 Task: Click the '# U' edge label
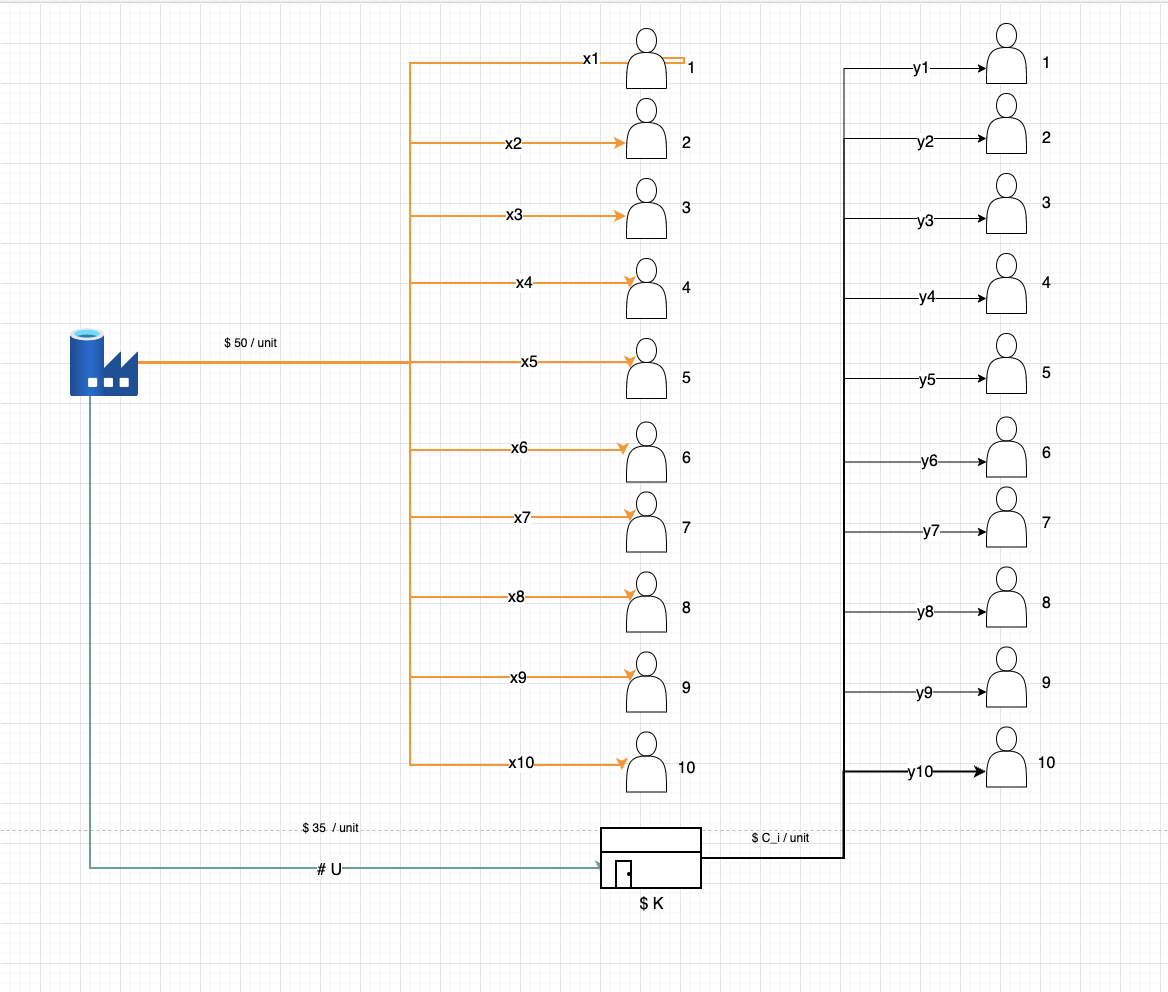coord(329,869)
